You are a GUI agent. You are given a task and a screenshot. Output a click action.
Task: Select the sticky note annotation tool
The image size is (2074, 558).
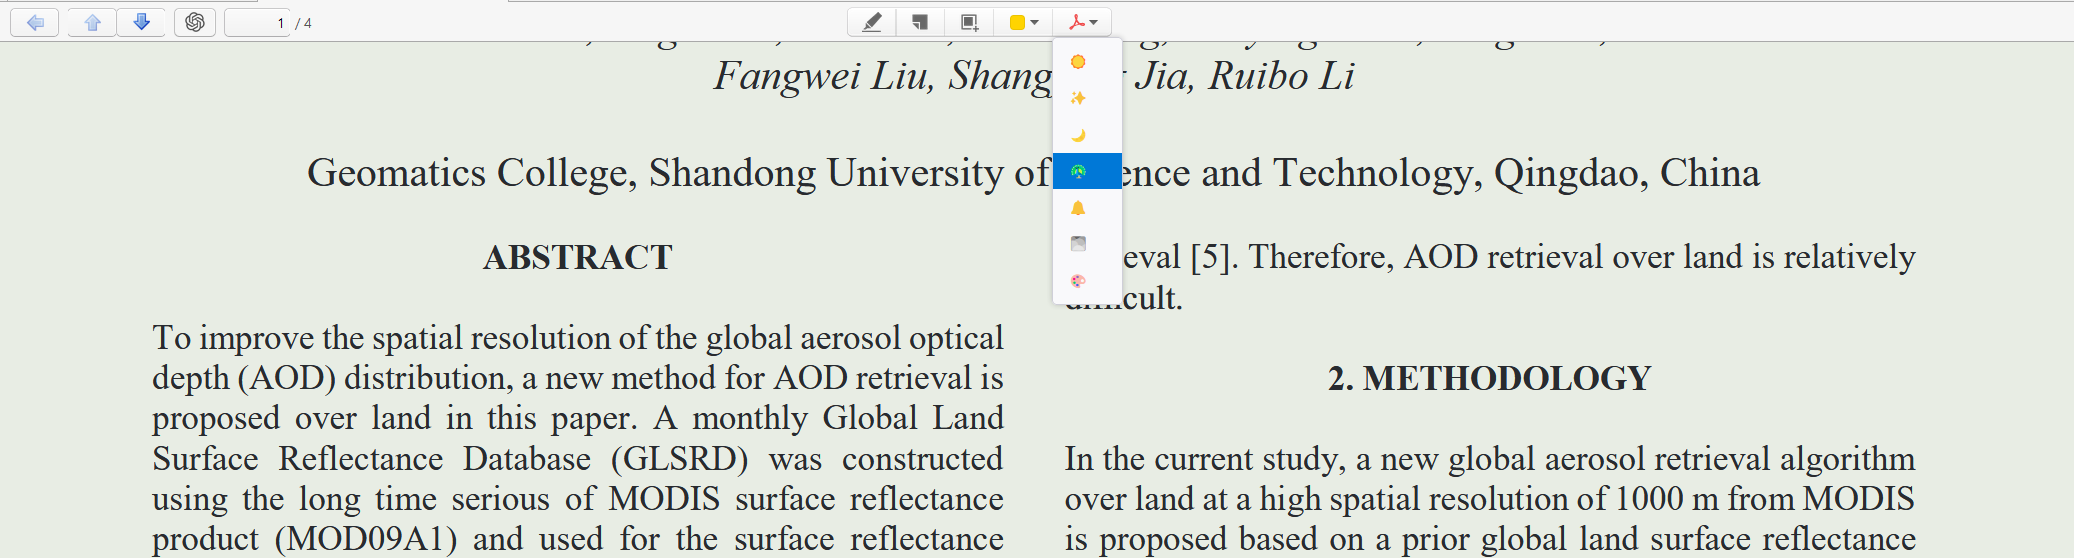coord(920,22)
